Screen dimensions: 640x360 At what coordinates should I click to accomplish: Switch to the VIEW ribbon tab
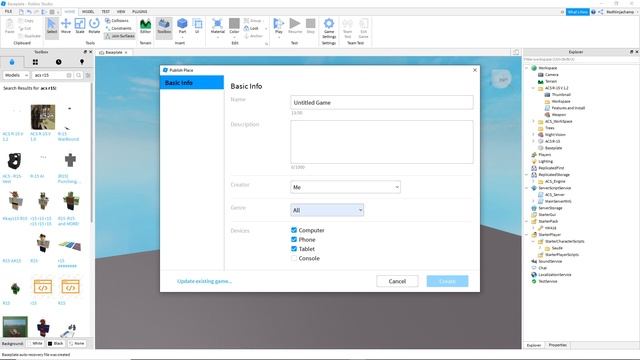pyautogui.click(x=121, y=12)
